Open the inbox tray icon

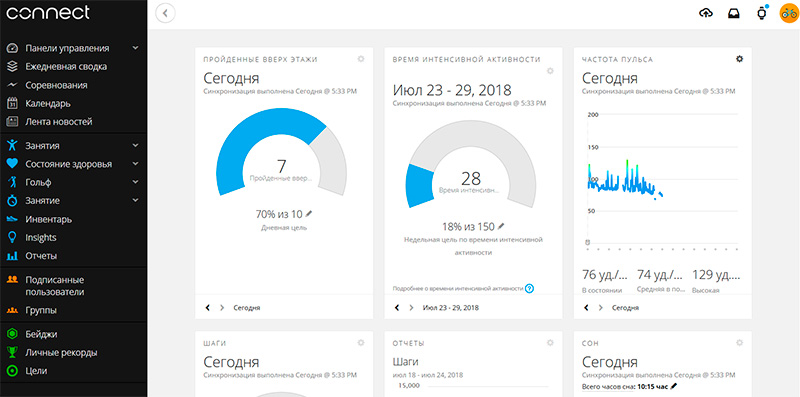pyautogui.click(x=734, y=14)
